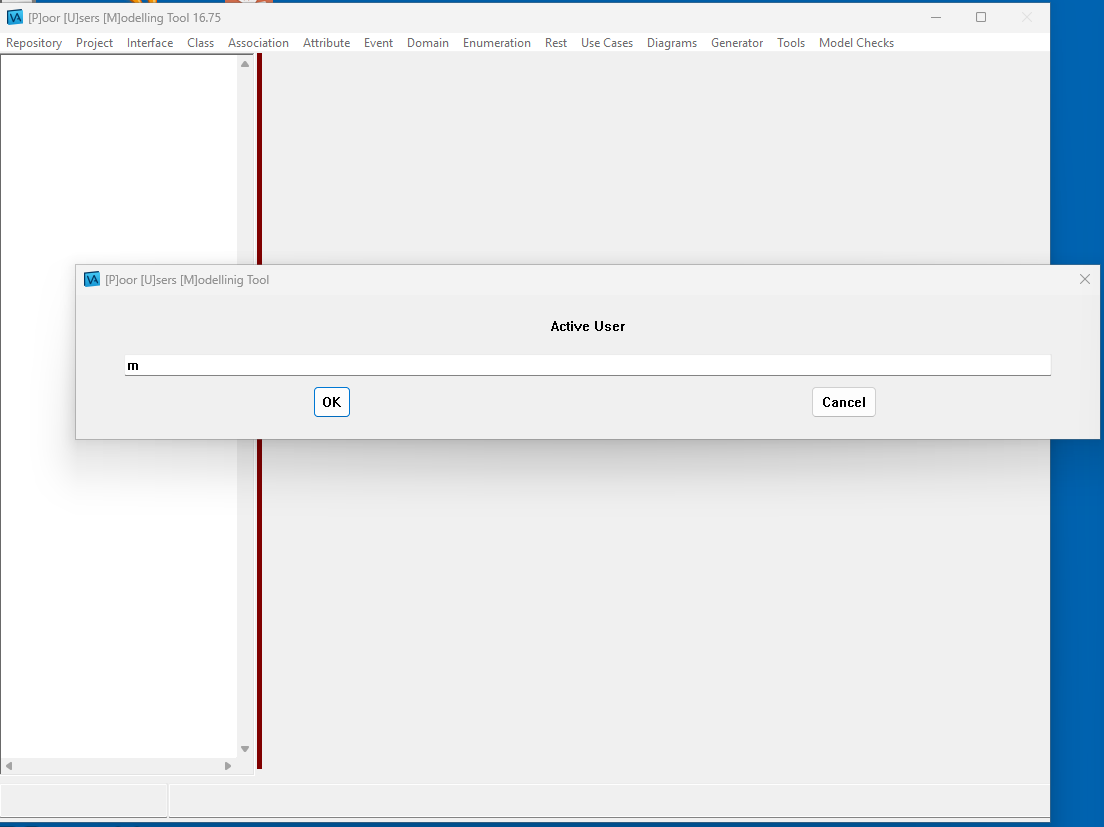Image resolution: width=1104 pixels, height=827 pixels.
Task: Click the left panel scroll right arrow
Action: click(227, 766)
